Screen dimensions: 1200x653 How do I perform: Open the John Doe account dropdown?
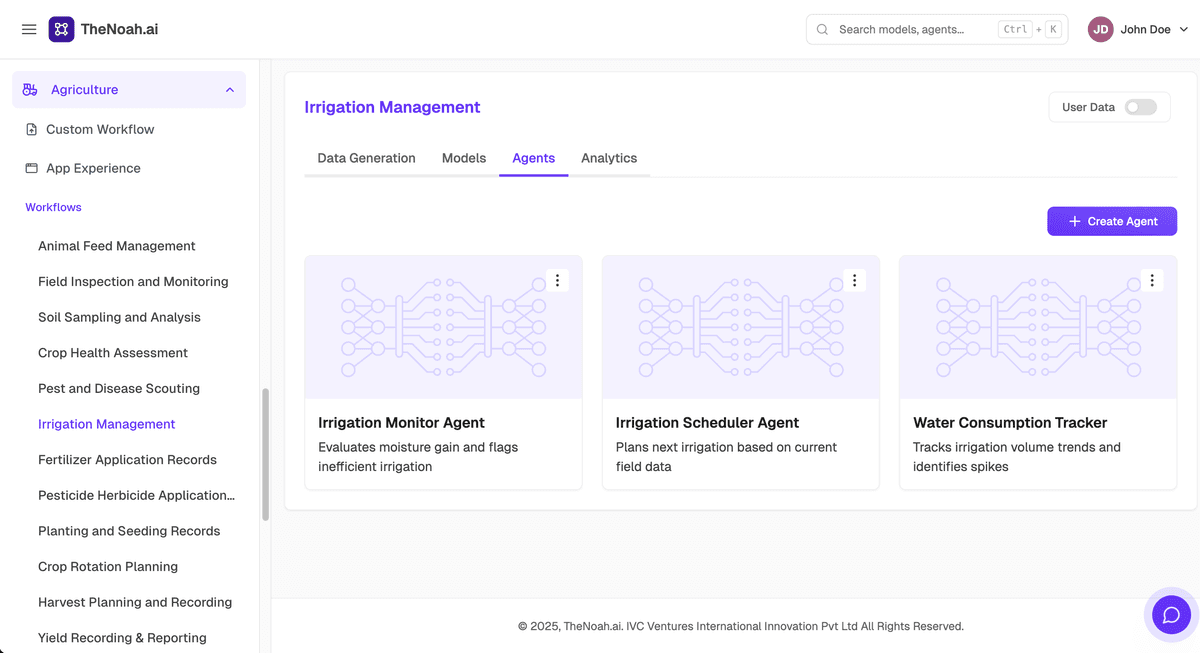tap(1139, 30)
